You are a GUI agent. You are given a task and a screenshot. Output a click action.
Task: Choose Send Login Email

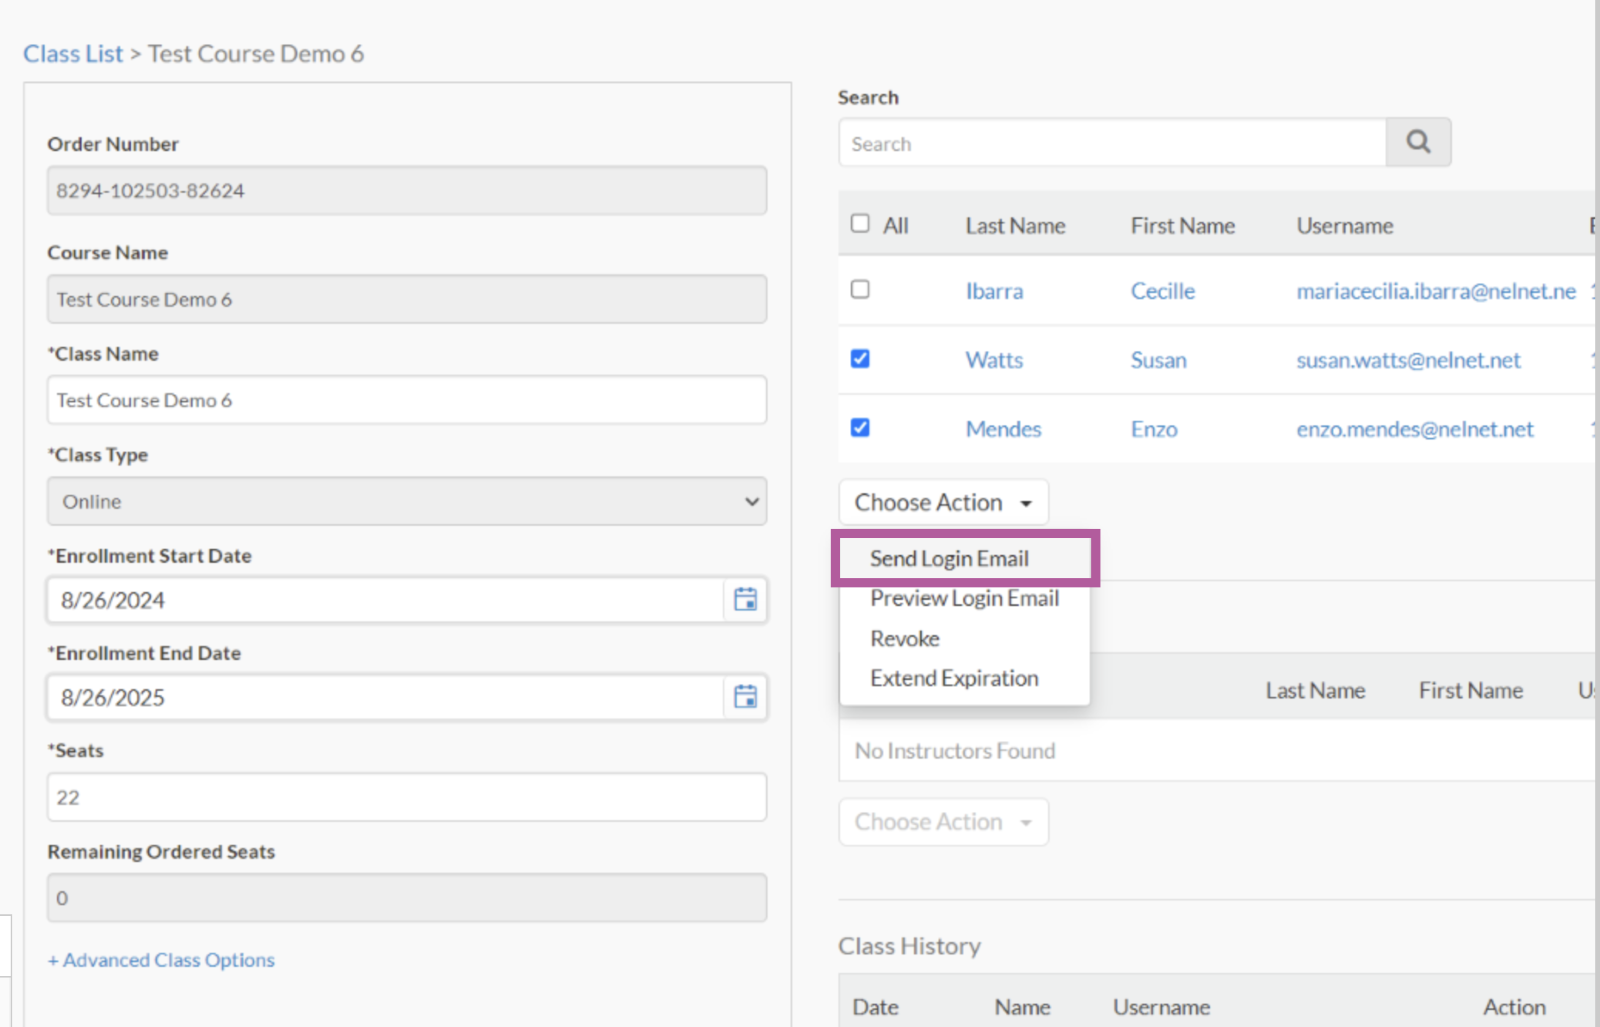click(x=949, y=559)
